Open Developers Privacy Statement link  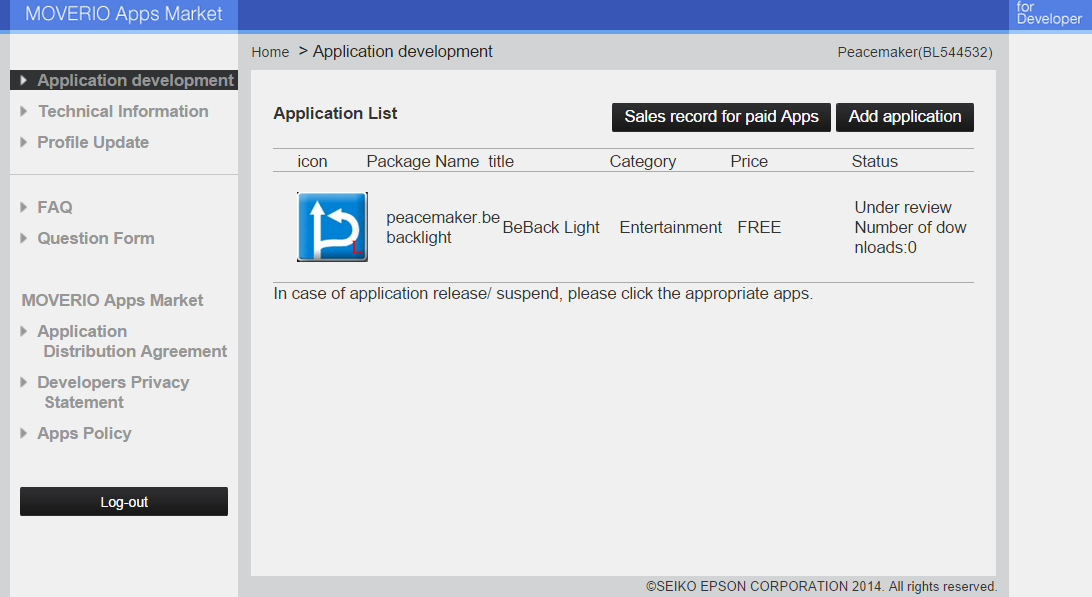point(113,392)
